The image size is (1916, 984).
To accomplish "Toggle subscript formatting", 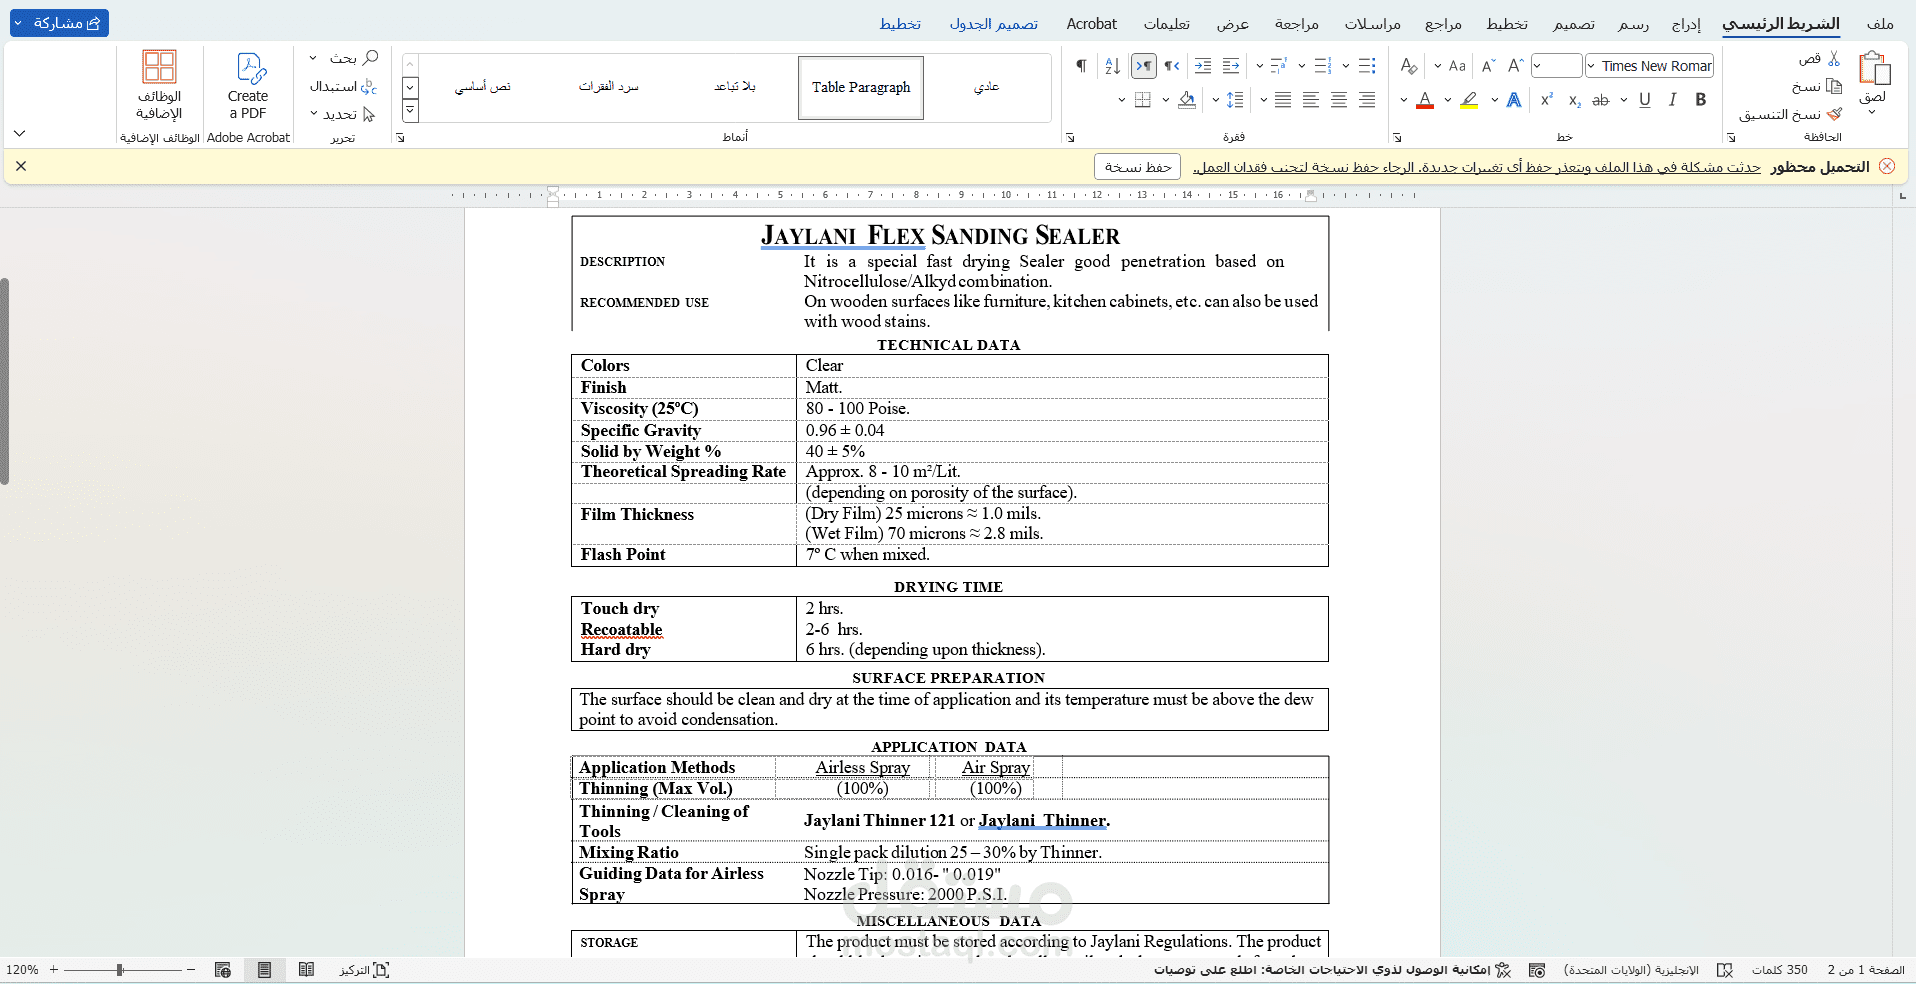I will point(1575,100).
